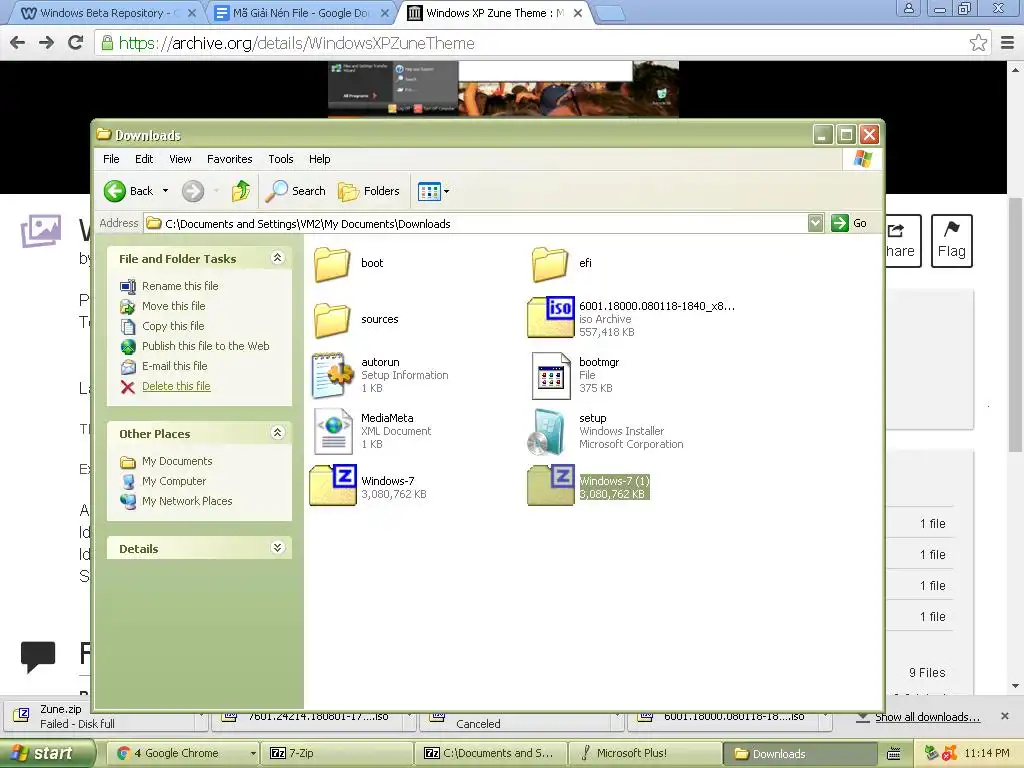Collapse the Other Places panel

click(278, 433)
